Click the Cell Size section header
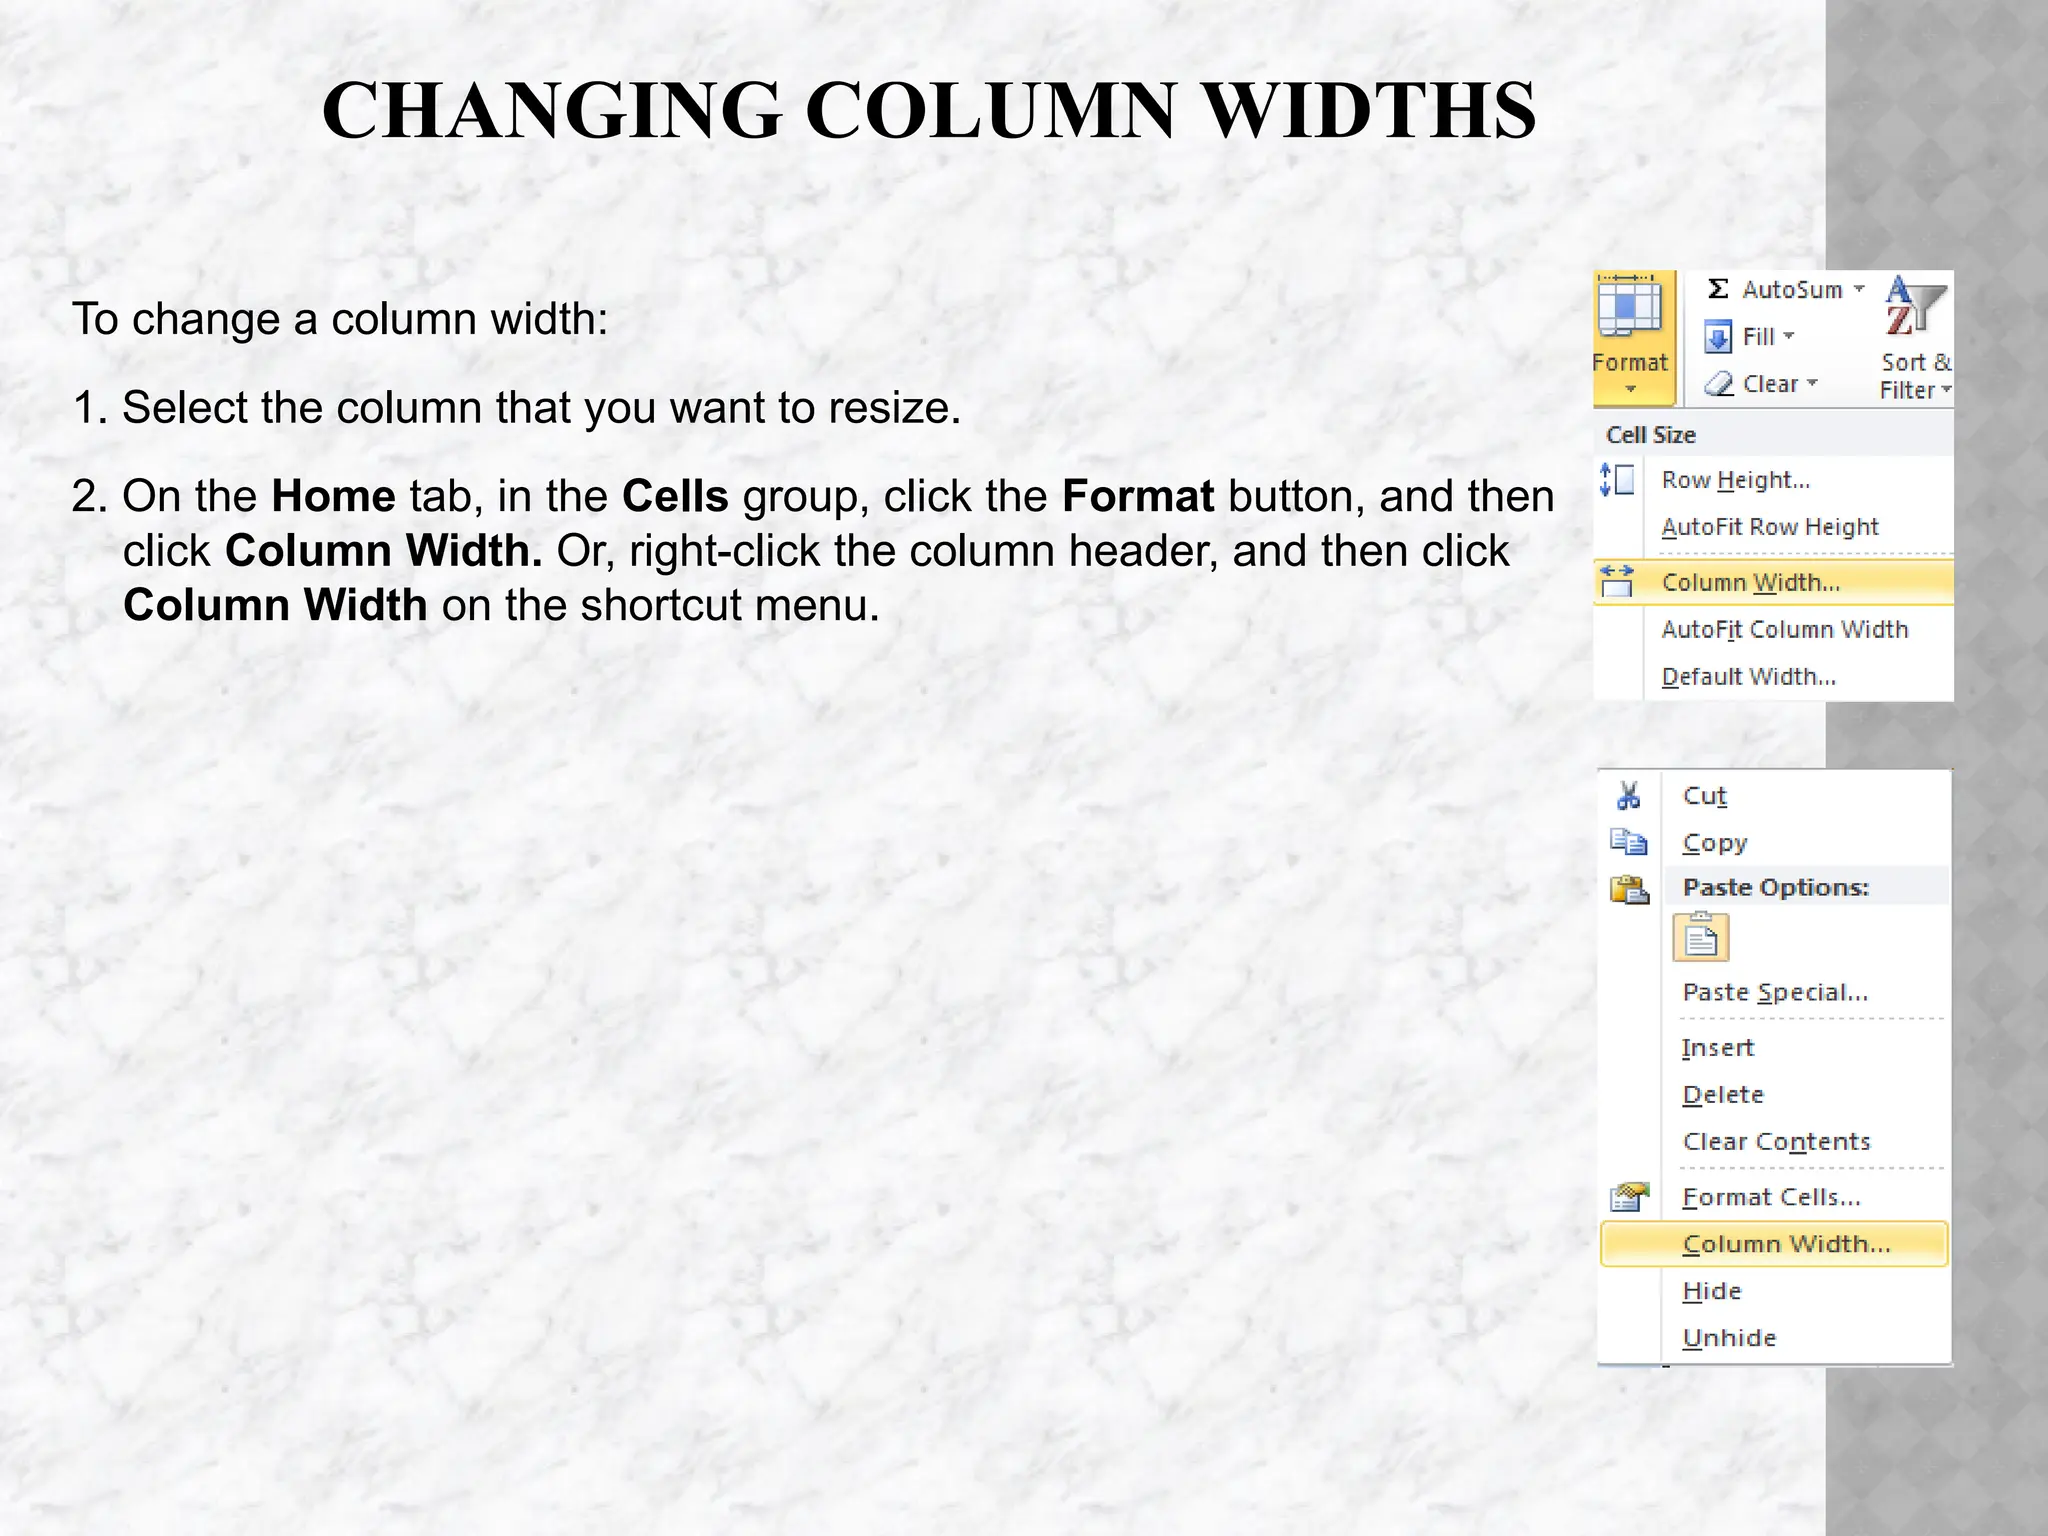Viewport: 2048px width, 1536px height. point(1773,435)
